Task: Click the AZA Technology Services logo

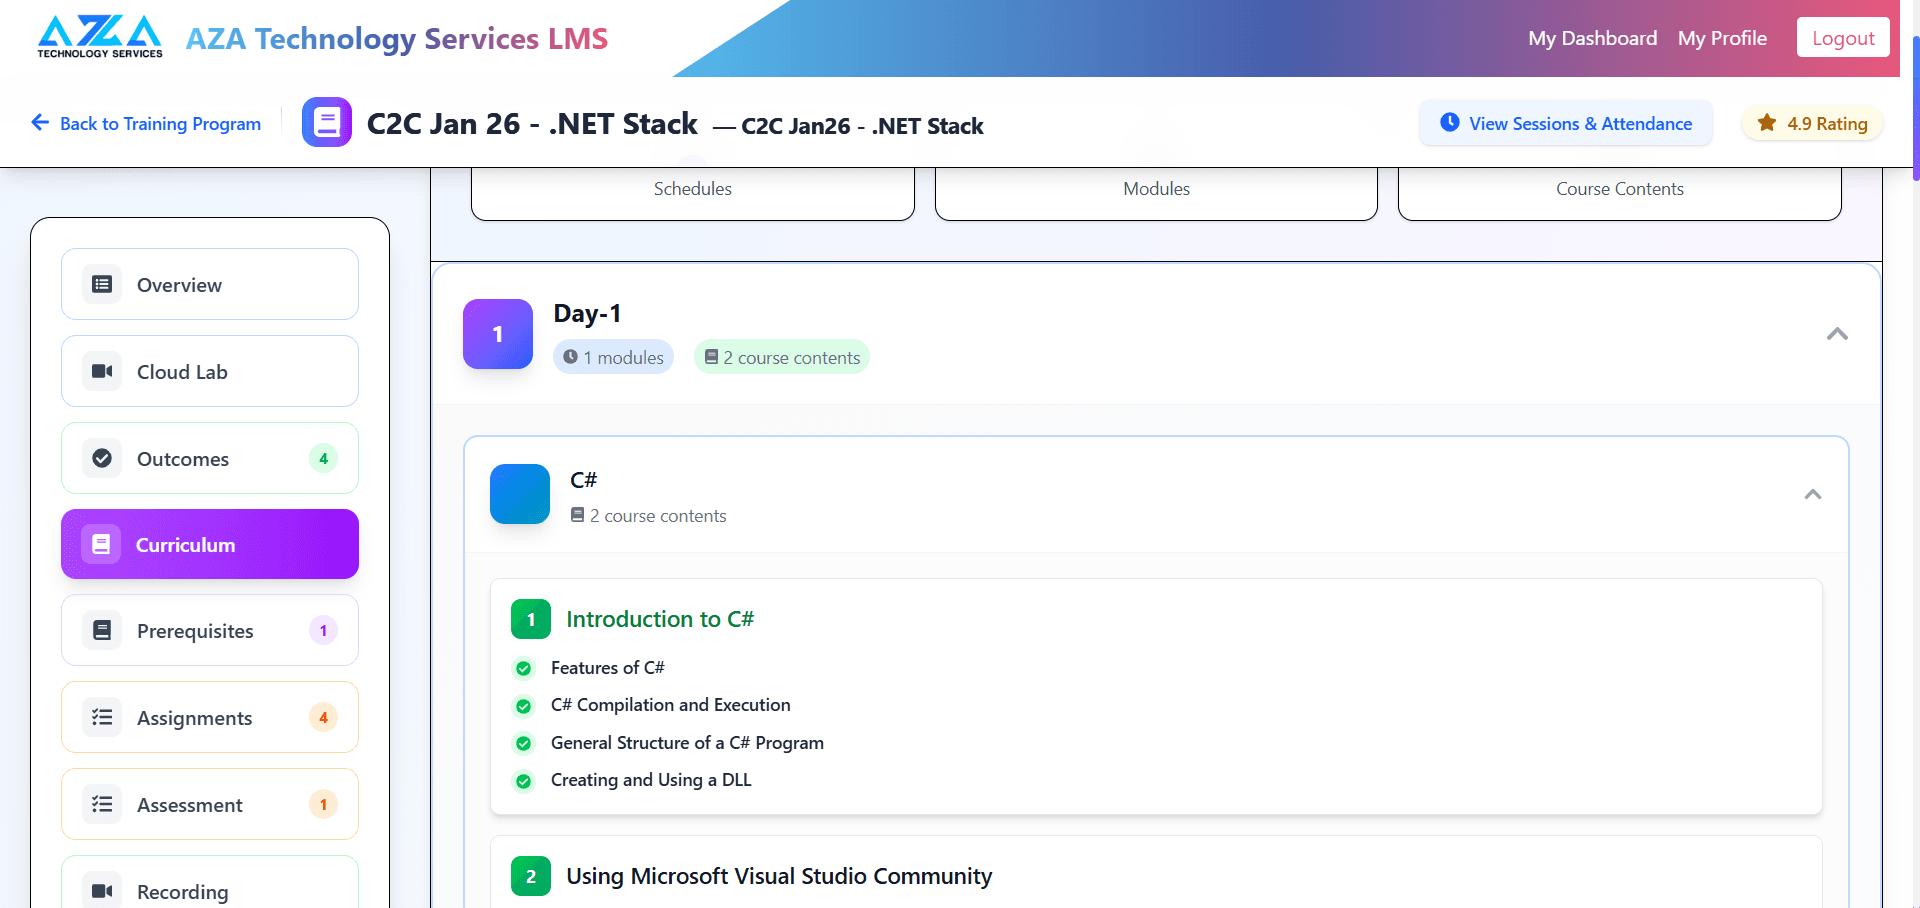Action: coord(100,37)
